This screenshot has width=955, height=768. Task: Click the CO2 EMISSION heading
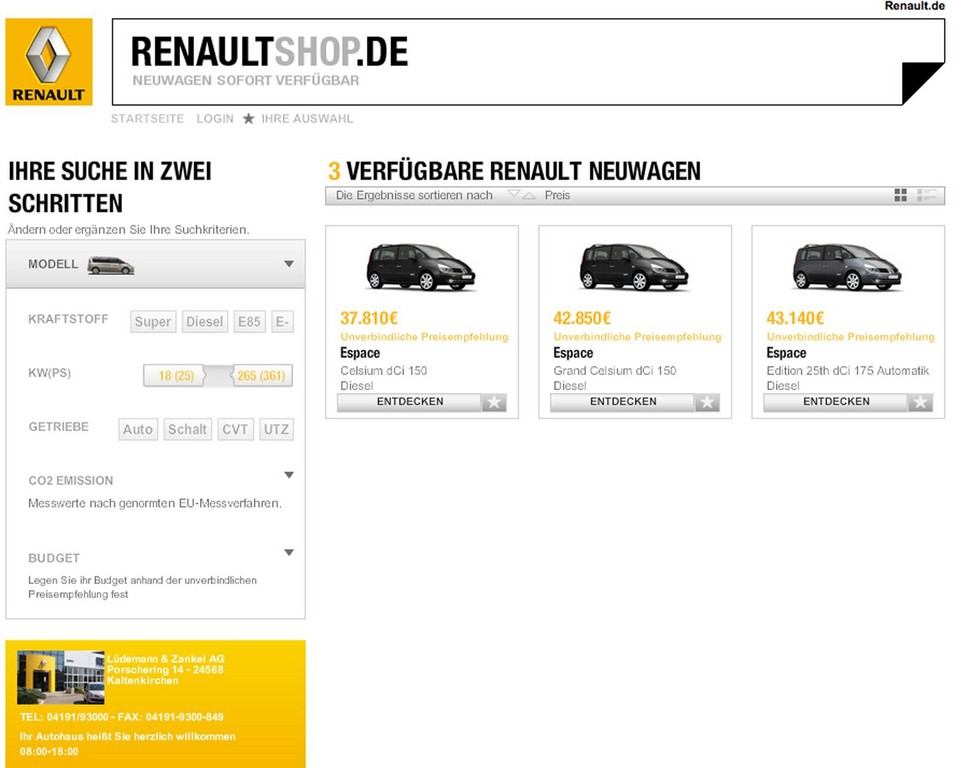[71, 481]
